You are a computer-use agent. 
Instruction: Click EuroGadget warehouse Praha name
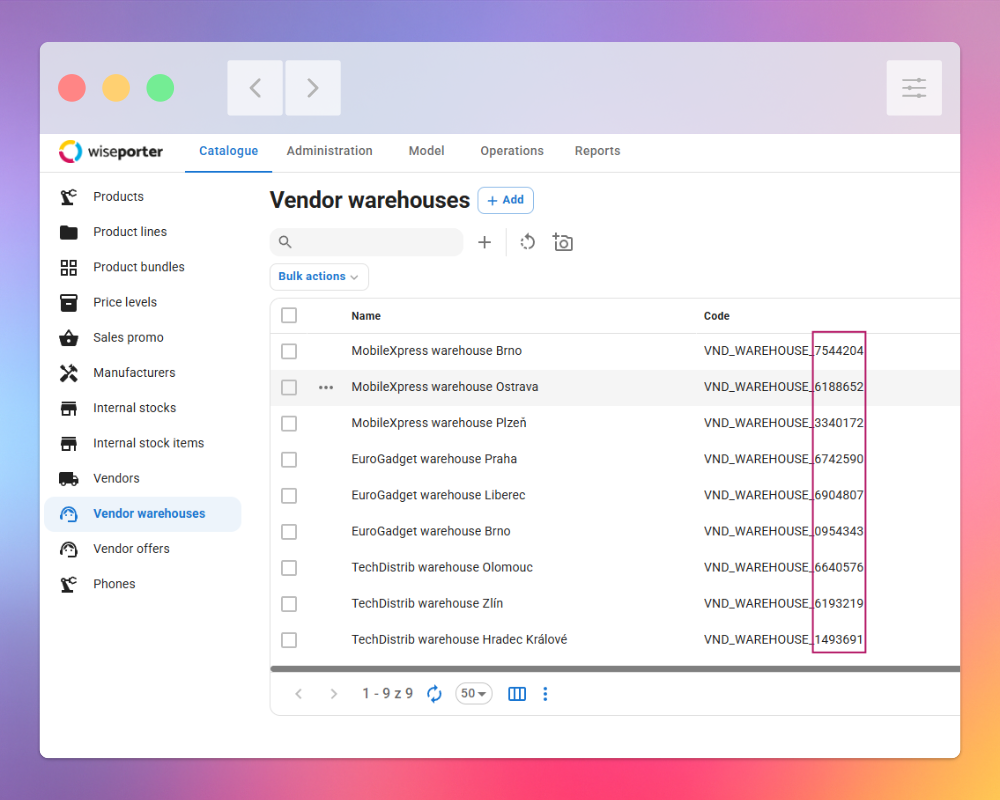coord(434,459)
